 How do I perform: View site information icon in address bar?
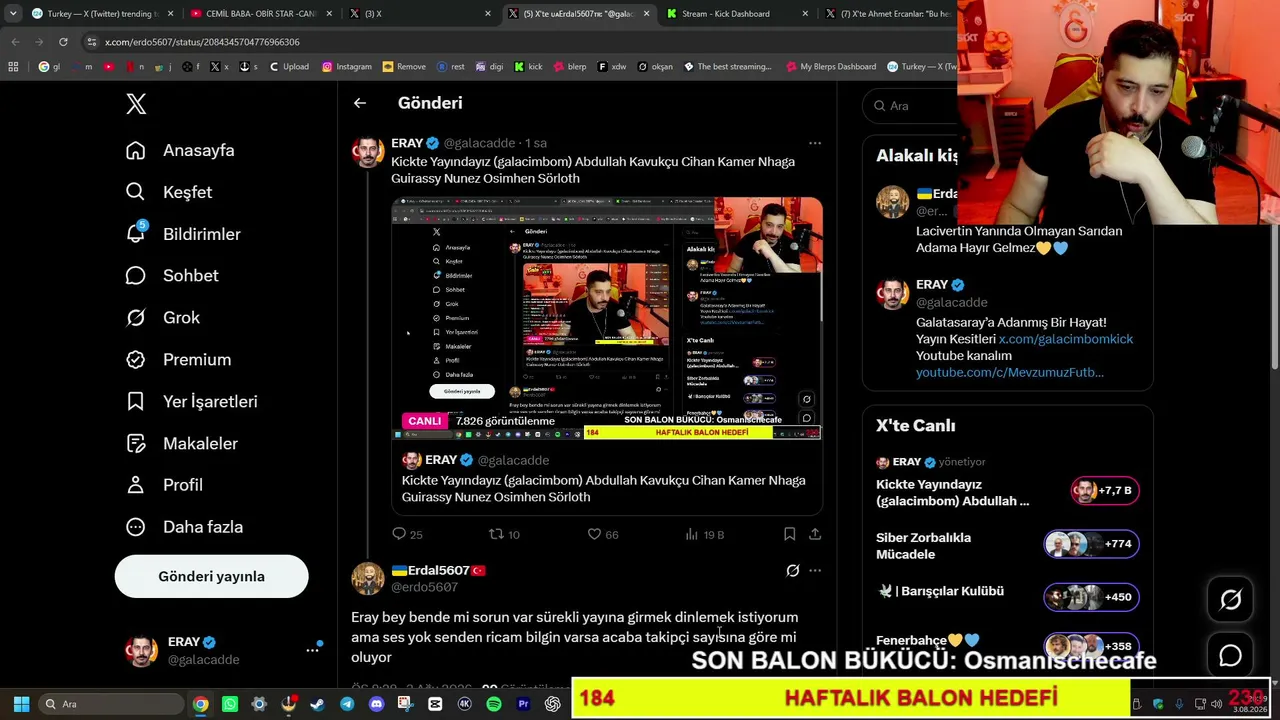(x=92, y=42)
